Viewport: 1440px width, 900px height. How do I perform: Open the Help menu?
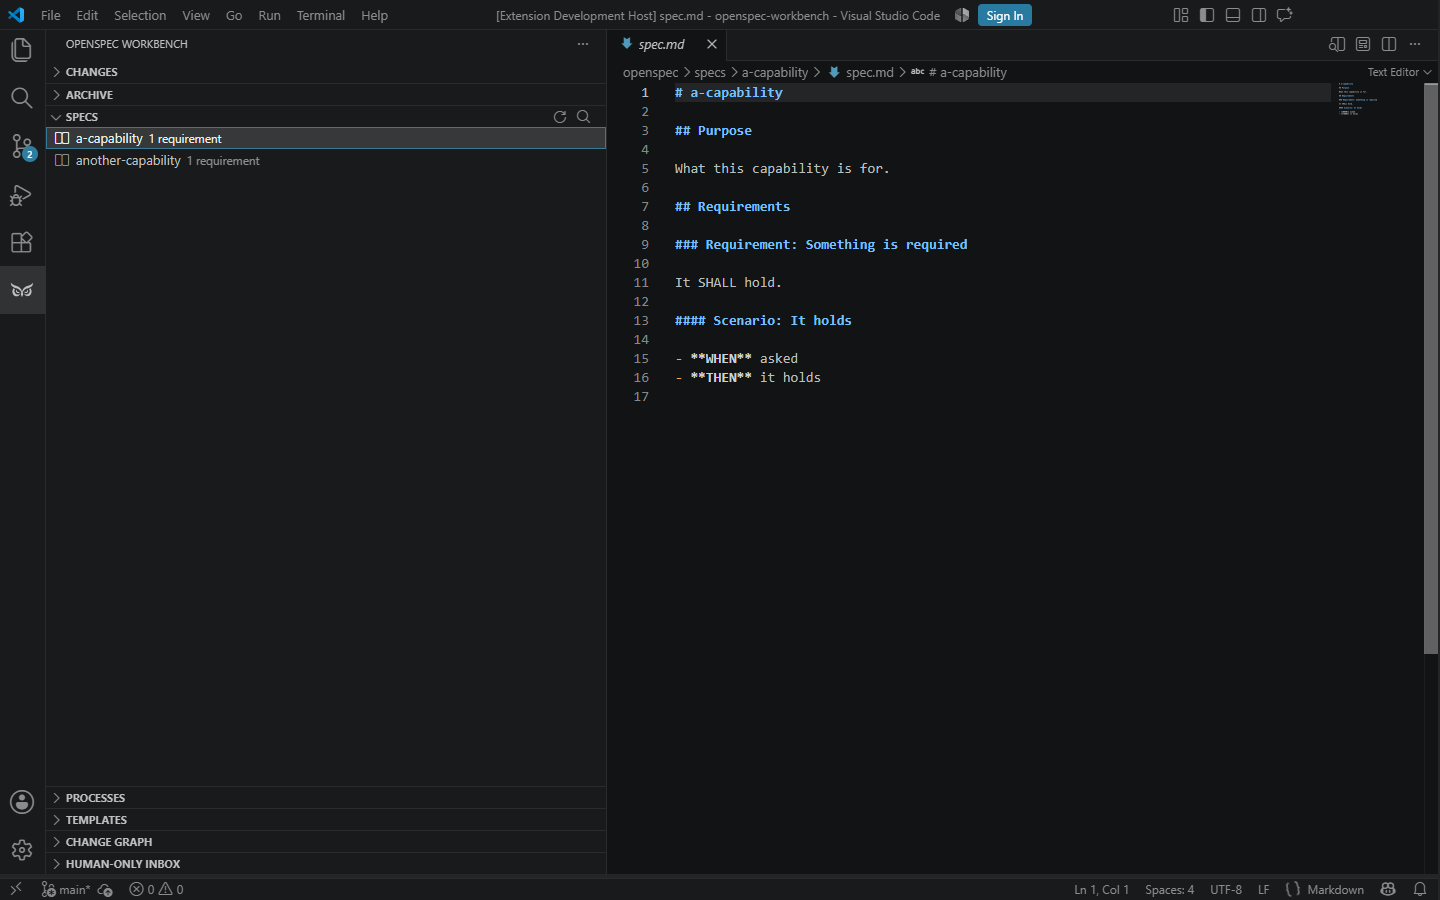[x=374, y=15]
